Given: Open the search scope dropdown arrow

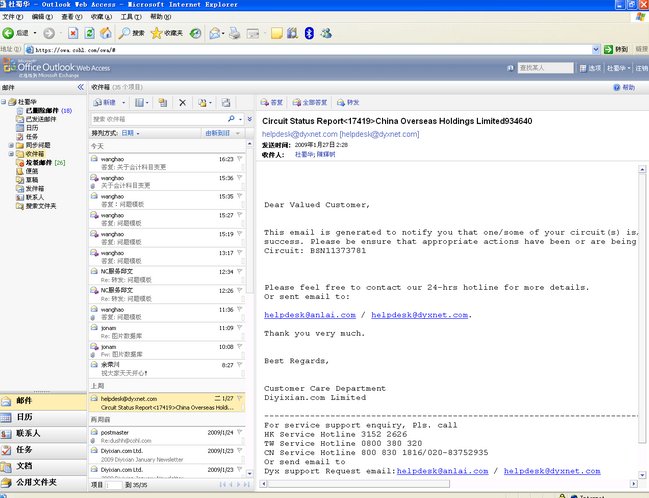Looking at the screenshot, I should pyautogui.click(x=240, y=119).
